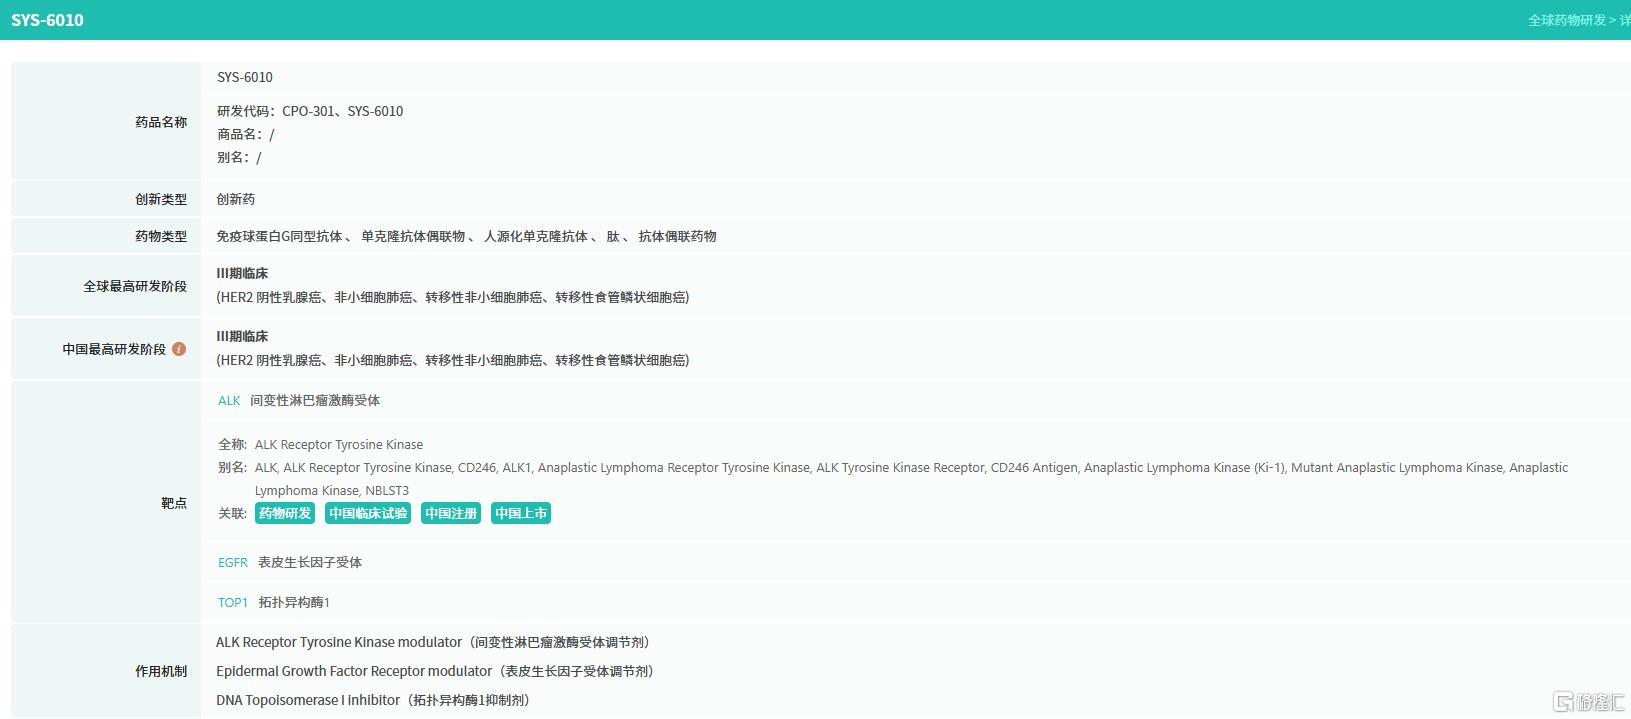Click the 别名：/ line under 商品名
Viewport: 1631px width, 719px height.
[x=239, y=157]
